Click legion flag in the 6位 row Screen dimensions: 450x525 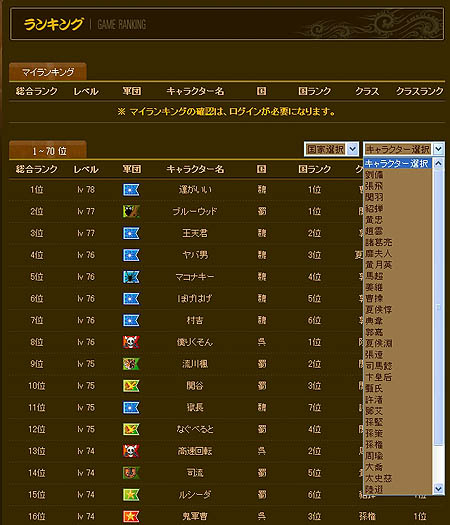(x=131, y=299)
